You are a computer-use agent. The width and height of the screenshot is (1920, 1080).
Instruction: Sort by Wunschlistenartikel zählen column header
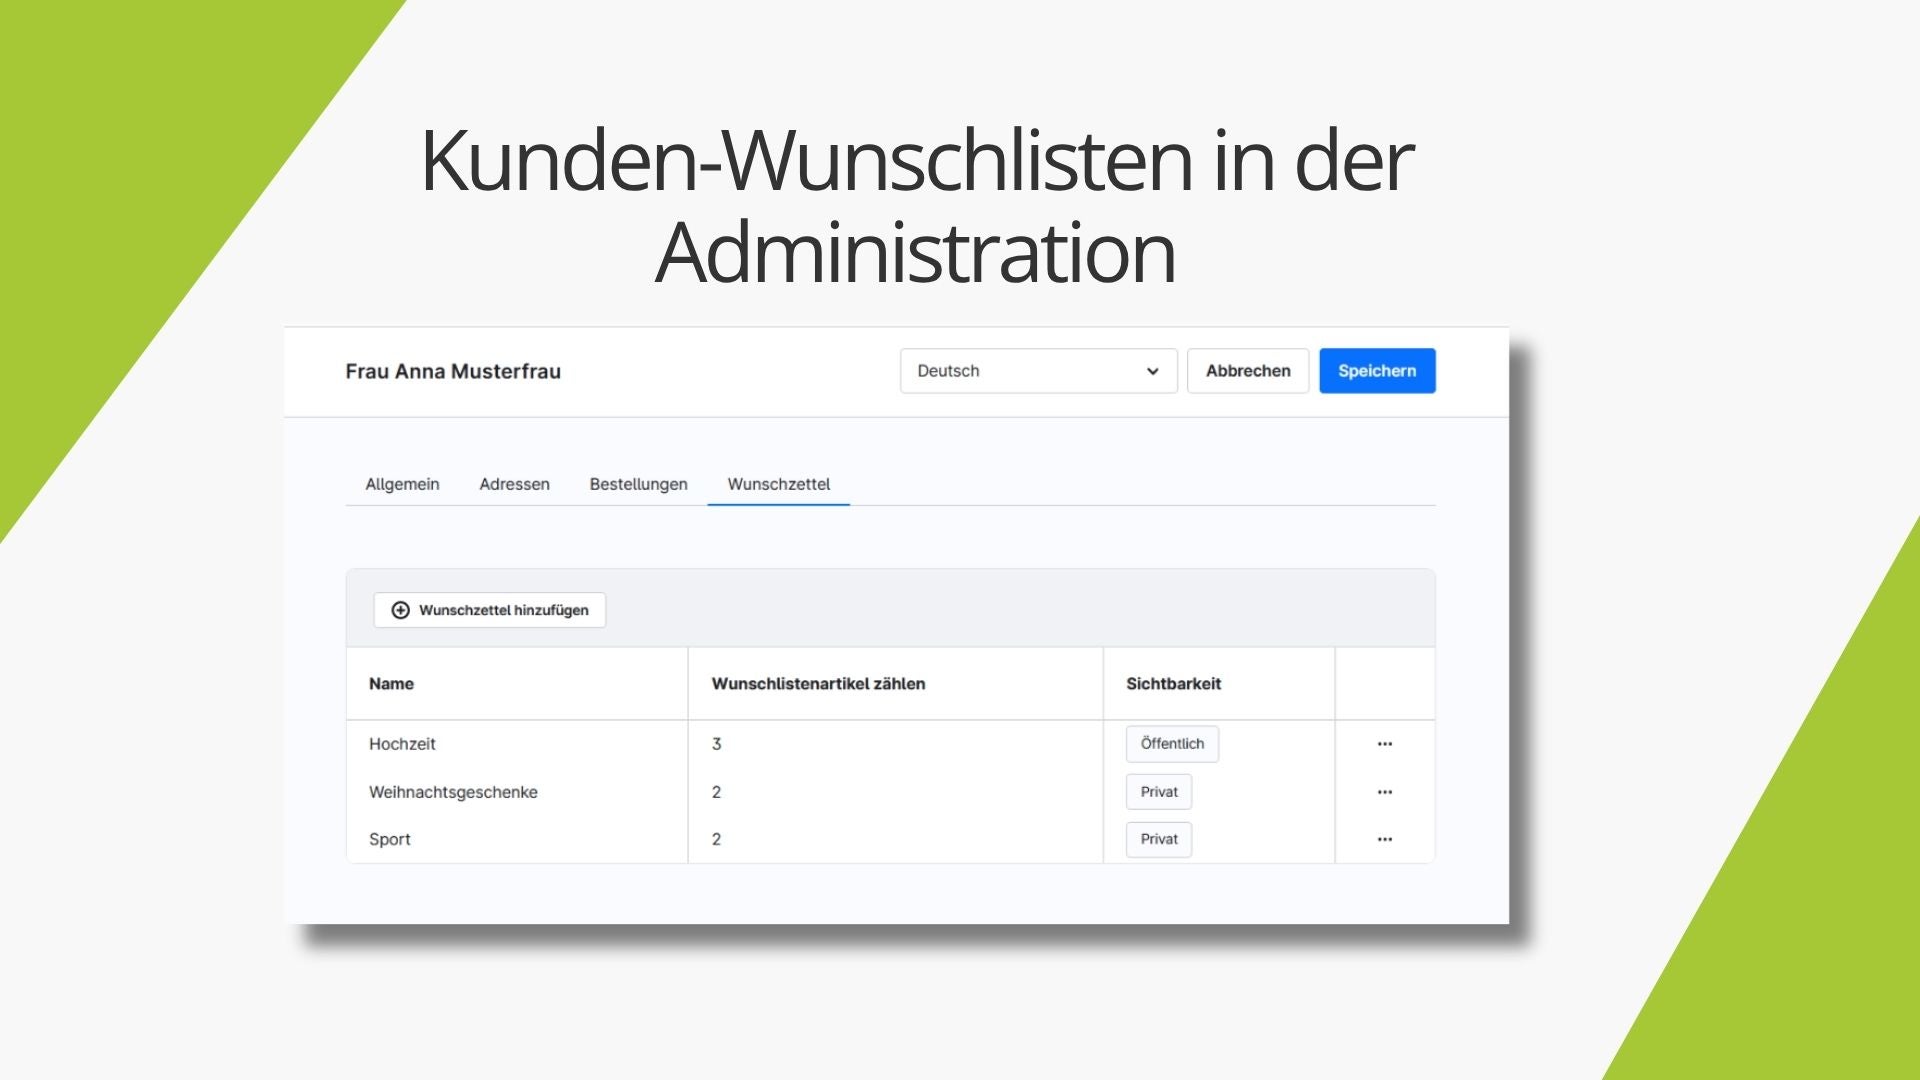tap(818, 684)
